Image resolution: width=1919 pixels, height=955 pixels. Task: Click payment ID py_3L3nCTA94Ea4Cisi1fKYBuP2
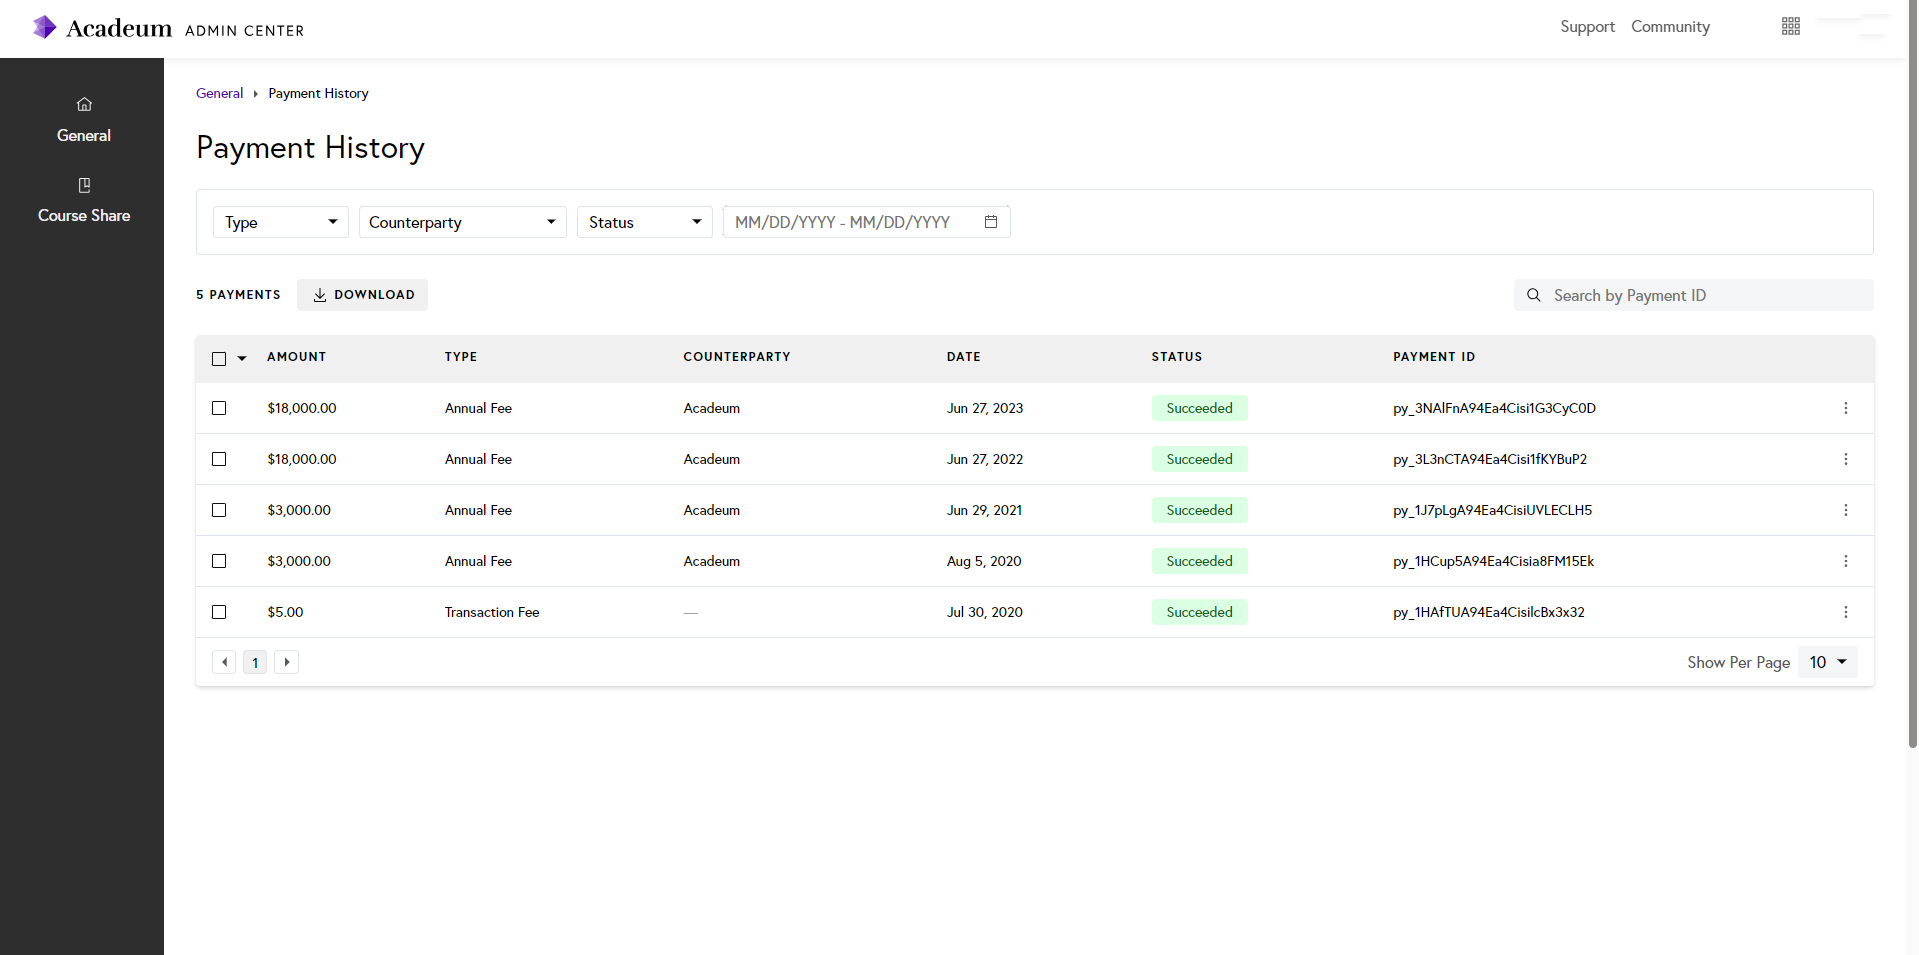tap(1490, 459)
